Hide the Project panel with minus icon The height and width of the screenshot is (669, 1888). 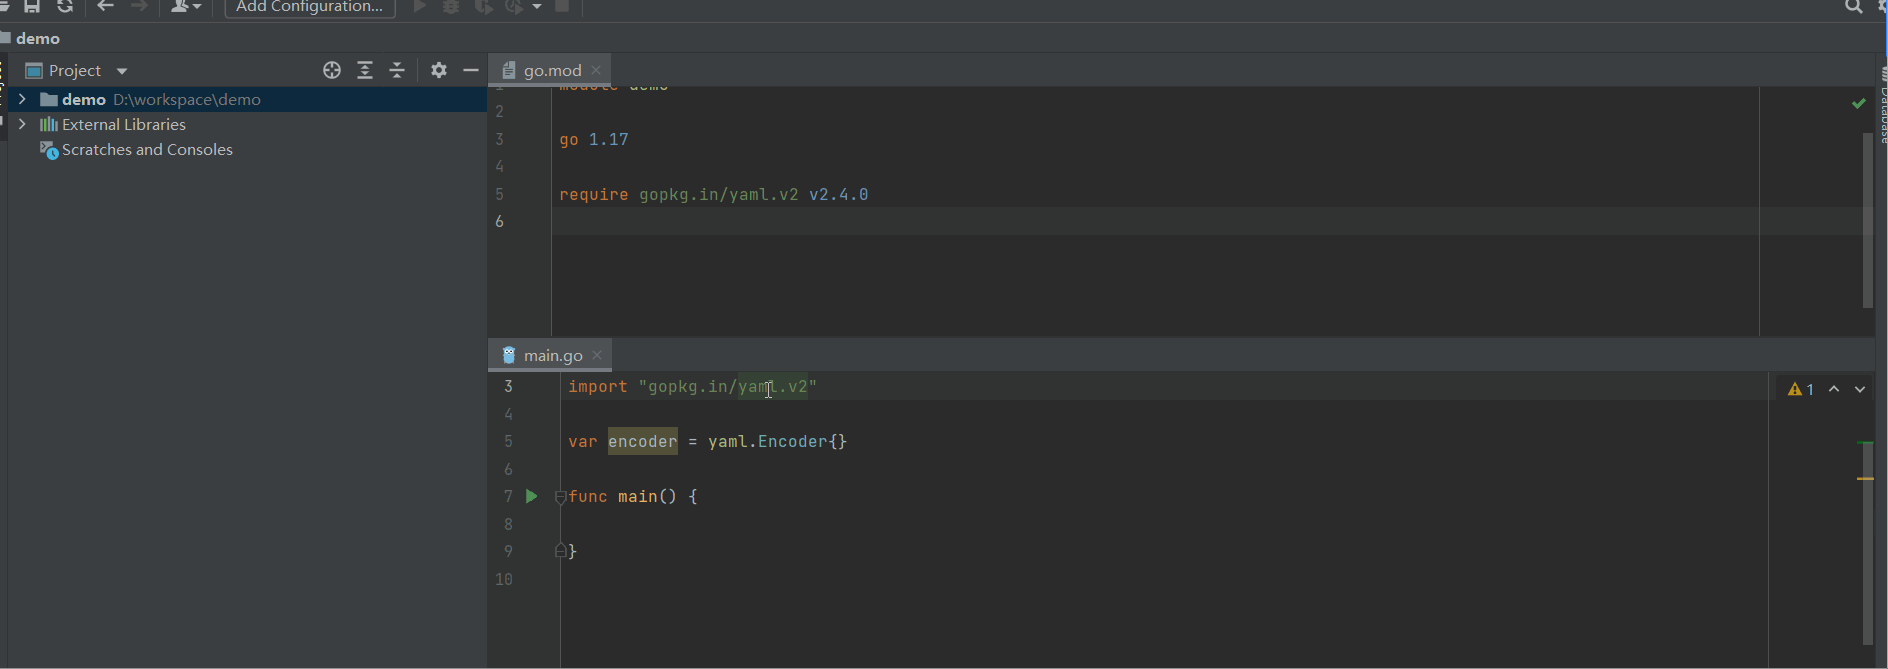click(x=471, y=70)
